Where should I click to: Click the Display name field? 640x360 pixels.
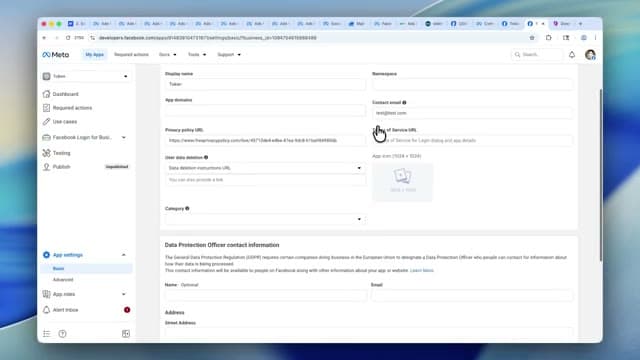click(265, 84)
